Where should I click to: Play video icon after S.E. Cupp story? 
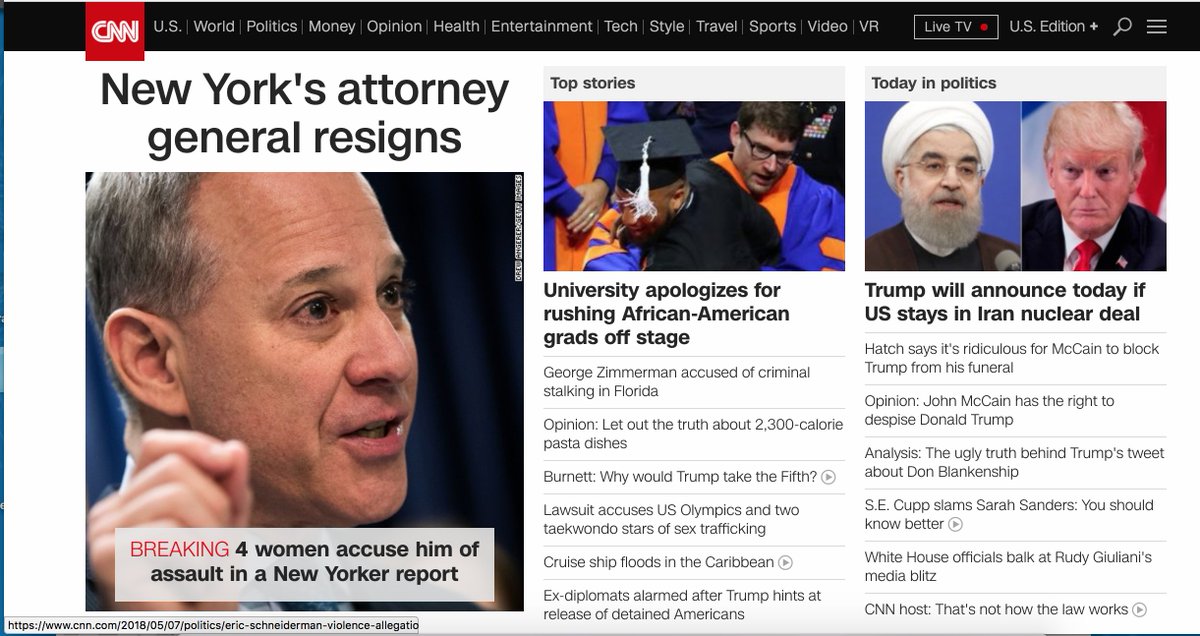pos(956,524)
